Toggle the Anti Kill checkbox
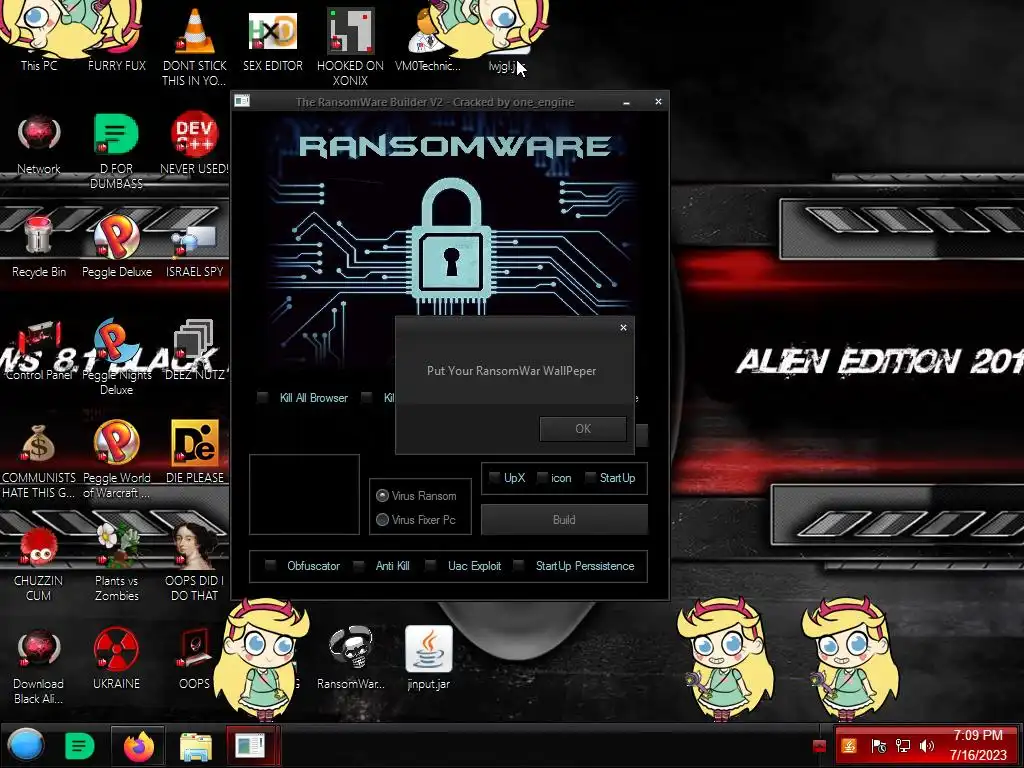Image resolution: width=1024 pixels, height=768 pixels. tap(359, 566)
